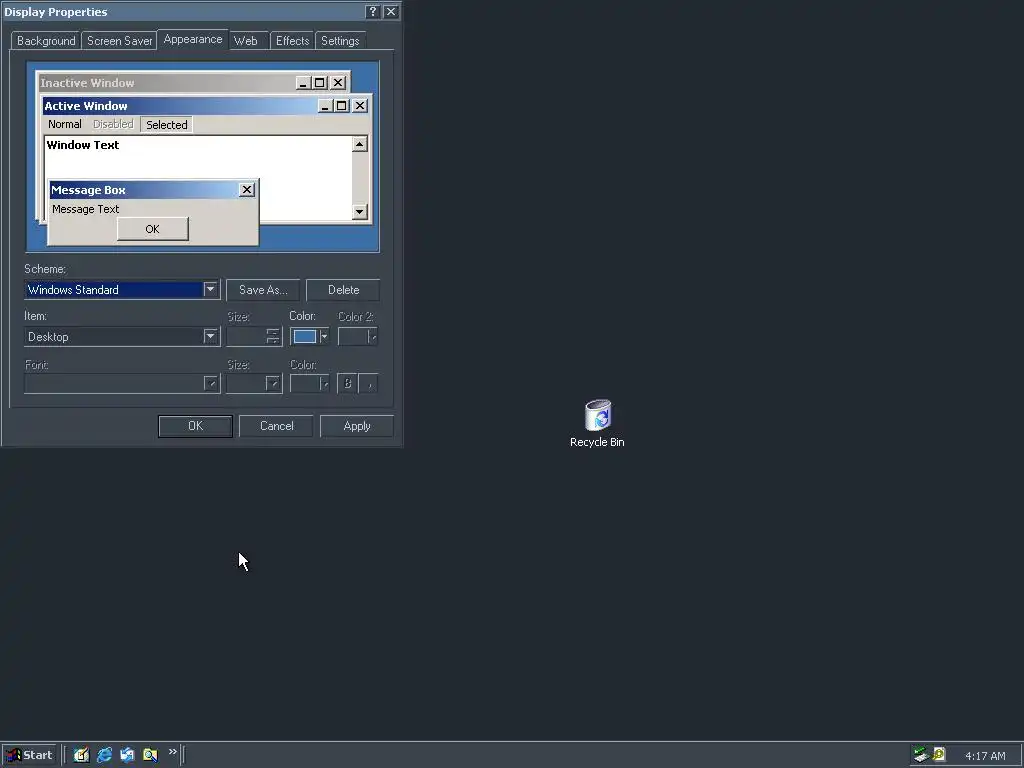Click the preview scrollbar down arrow
This screenshot has height=768, width=1024.
tap(360, 212)
